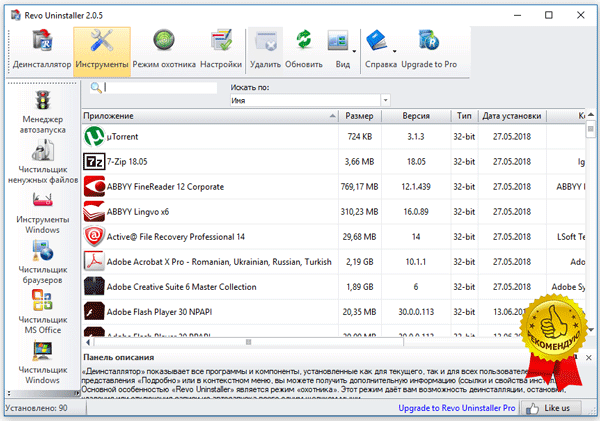Click Upgrade to Pro toolbar icon
600x421 pixels.
(x=429, y=40)
